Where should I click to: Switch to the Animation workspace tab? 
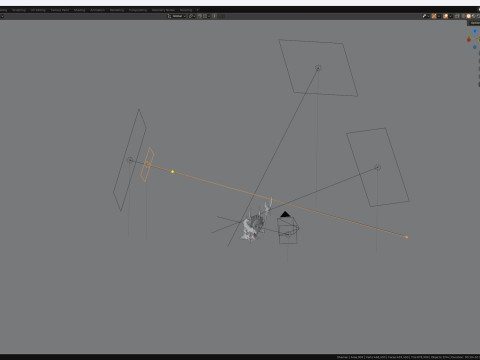(97, 10)
